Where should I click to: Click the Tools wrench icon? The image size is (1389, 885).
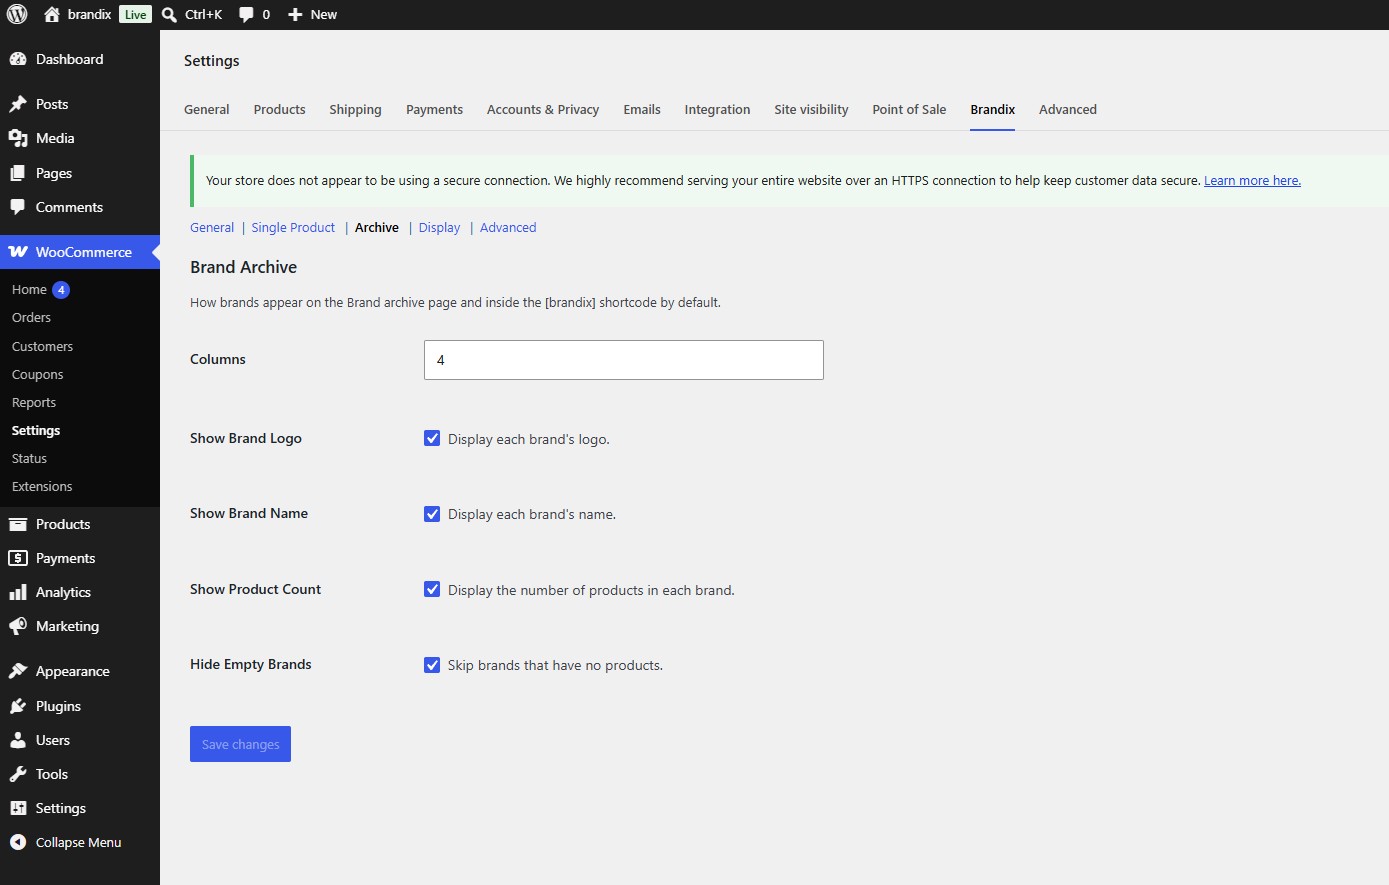[18, 774]
